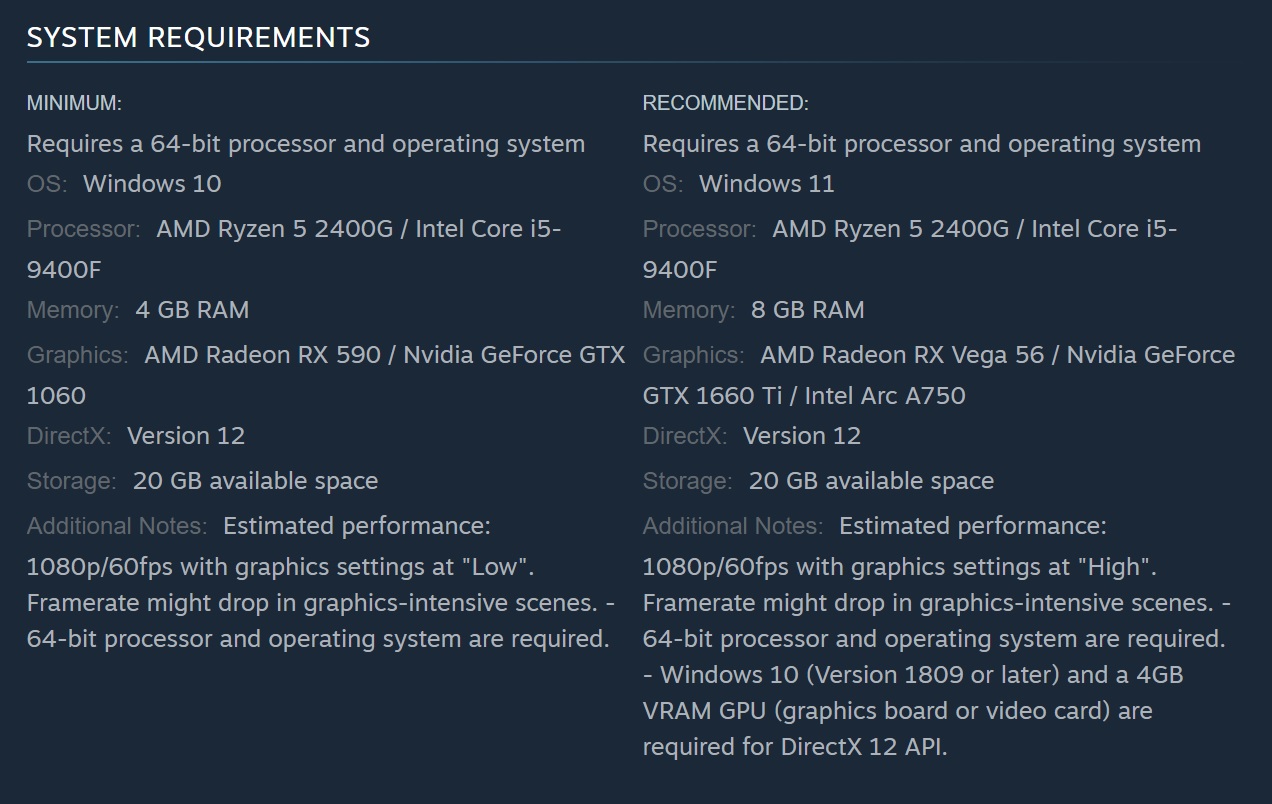Click the SYSTEM REQUIREMENTS heading
1272x804 pixels.
click(198, 38)
